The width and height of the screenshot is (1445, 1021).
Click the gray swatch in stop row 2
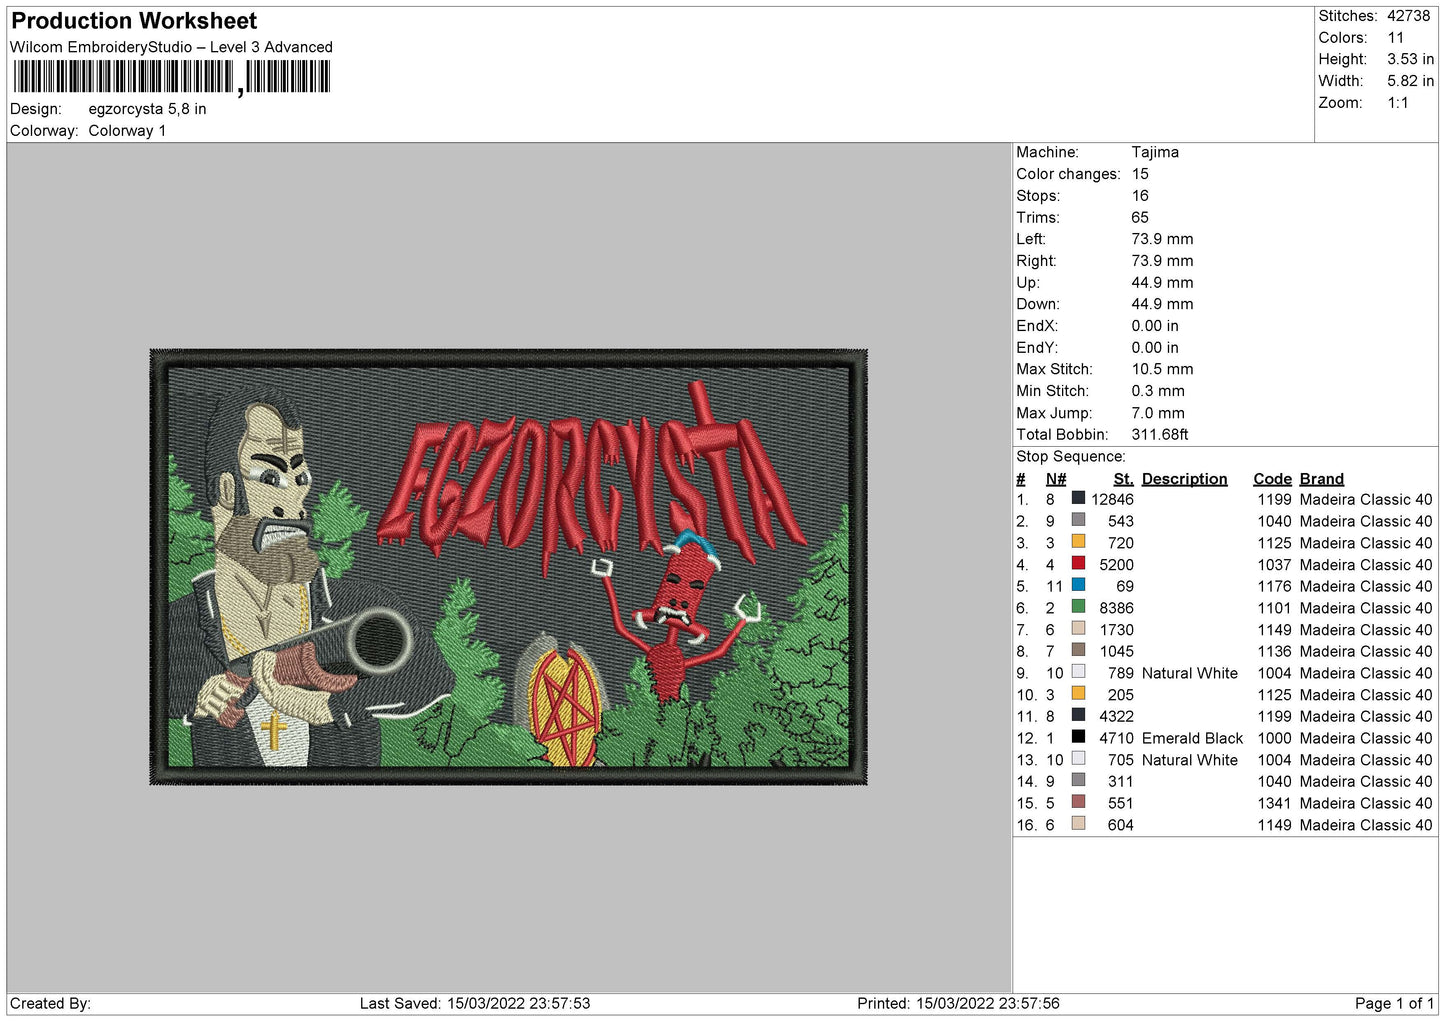1078,520
